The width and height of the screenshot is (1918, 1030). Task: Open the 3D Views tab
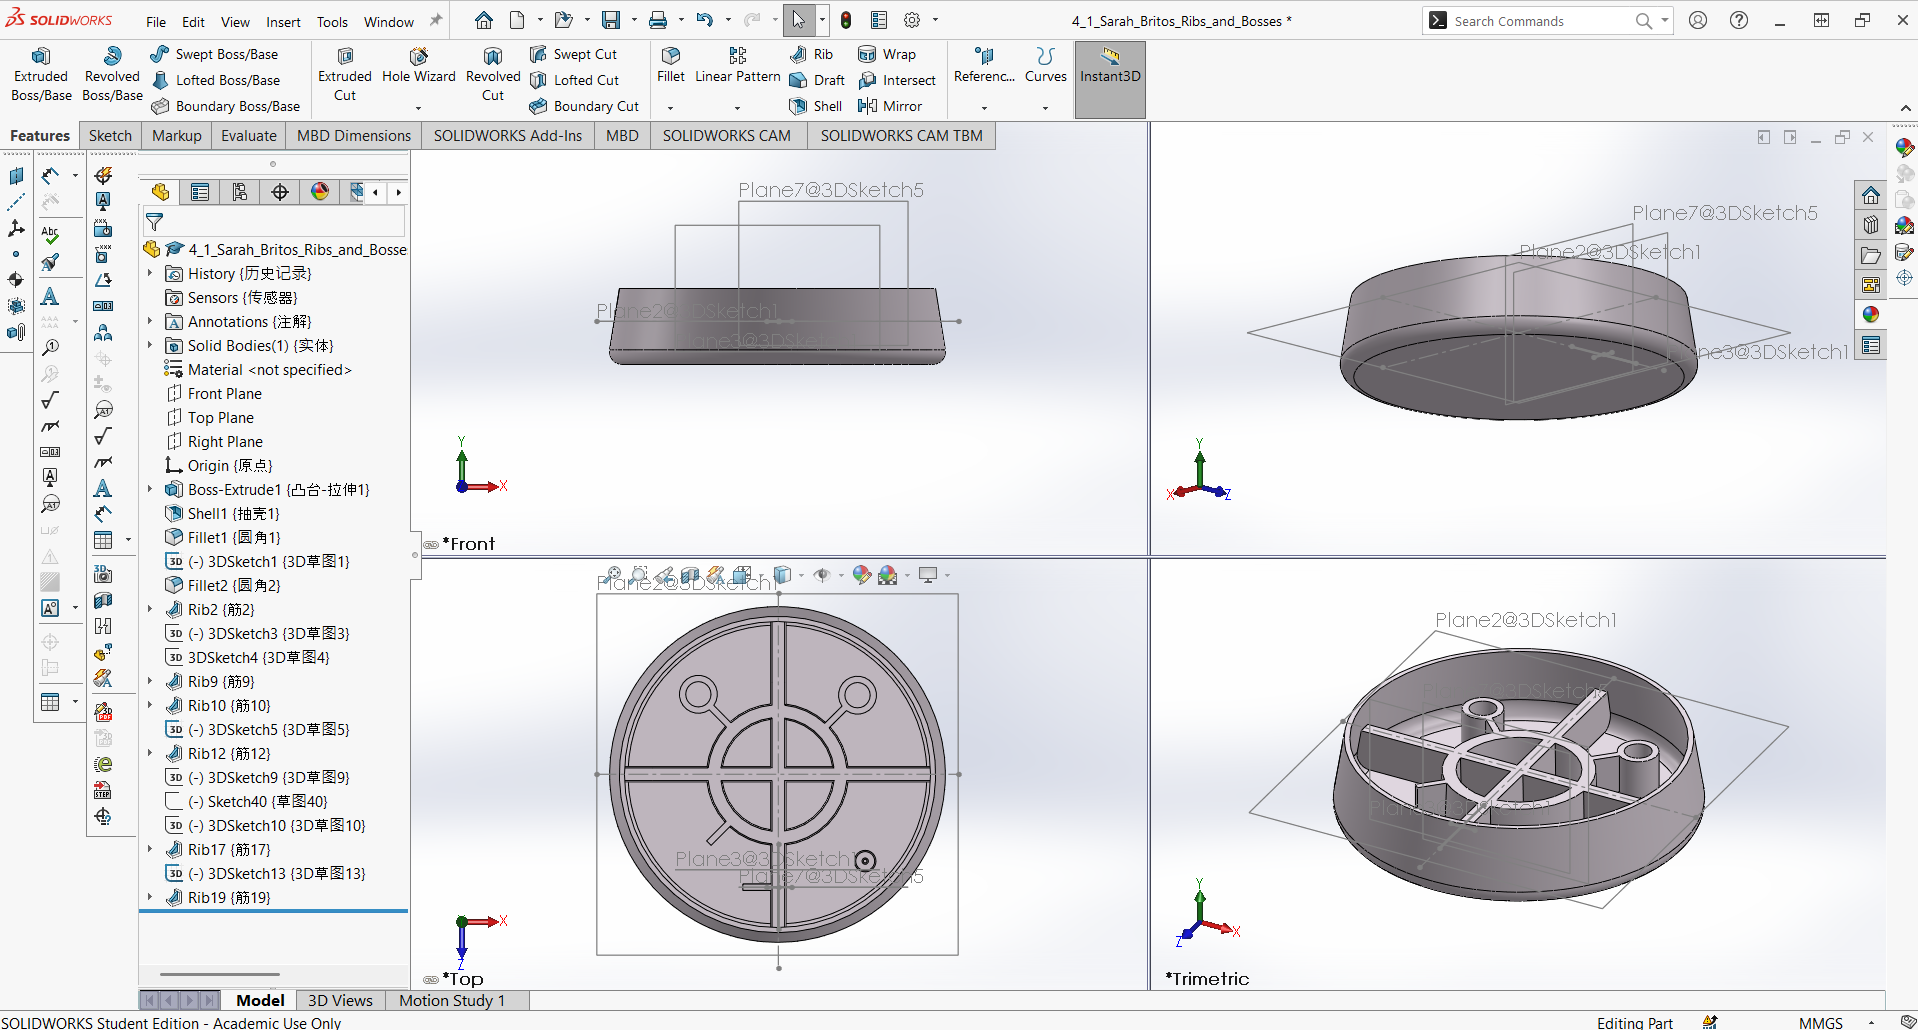pos(340,1000)
